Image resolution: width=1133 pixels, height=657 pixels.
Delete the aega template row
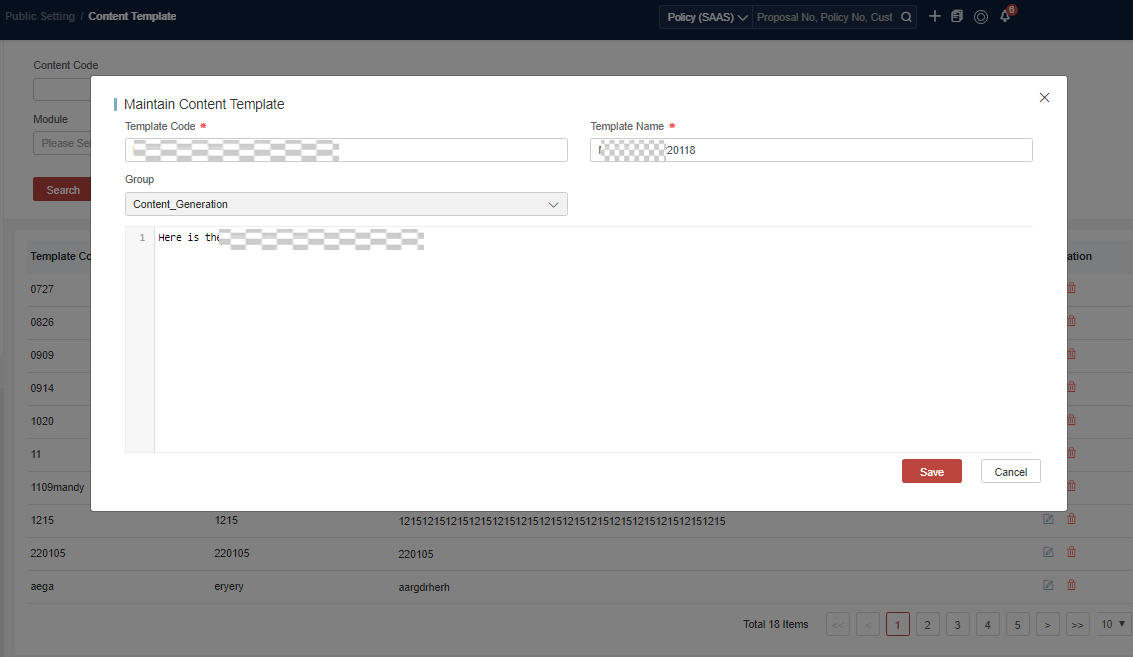(x=1071, y=585)
